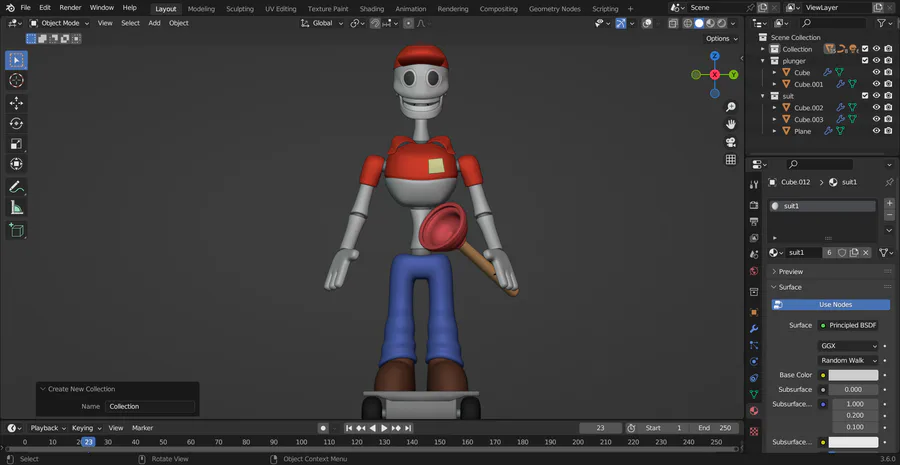The width and height of the screenshot is (900, 465).
Task: Activate the Transform tool
Action: pos(17,164)
